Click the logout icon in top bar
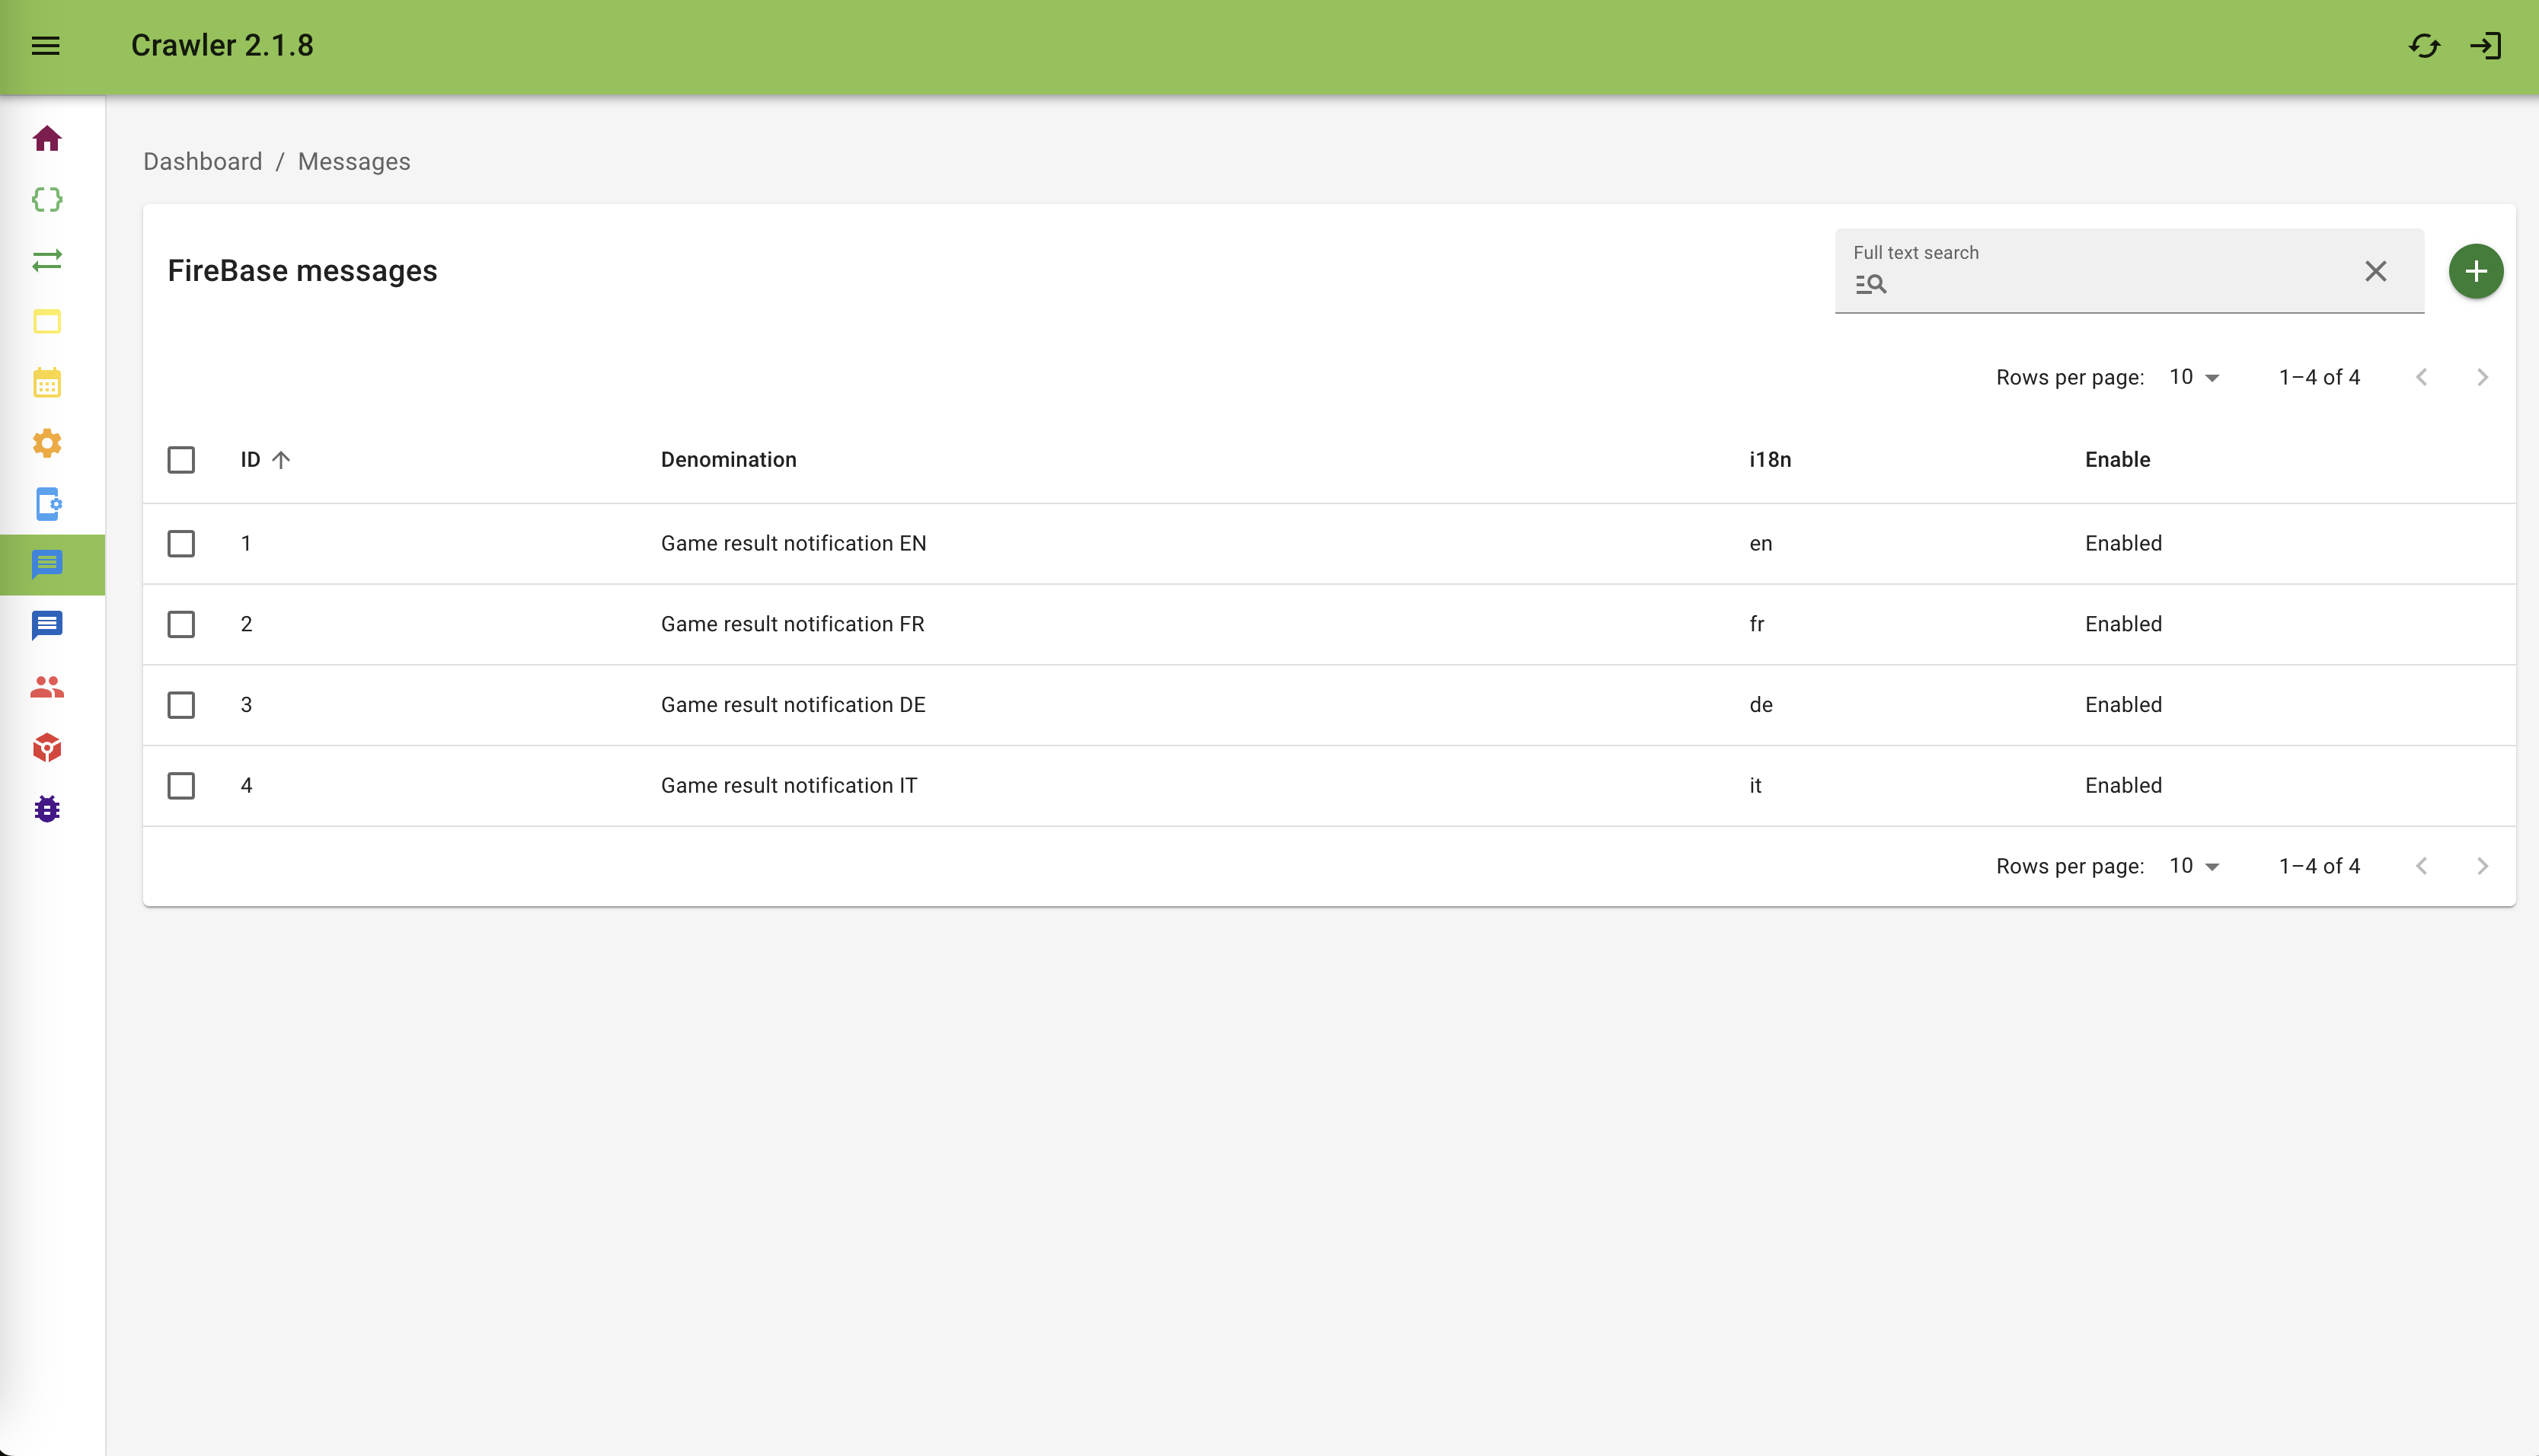Image resolution: width=2539 pixels, height=1456 pixels. [x=2486, y=46]
